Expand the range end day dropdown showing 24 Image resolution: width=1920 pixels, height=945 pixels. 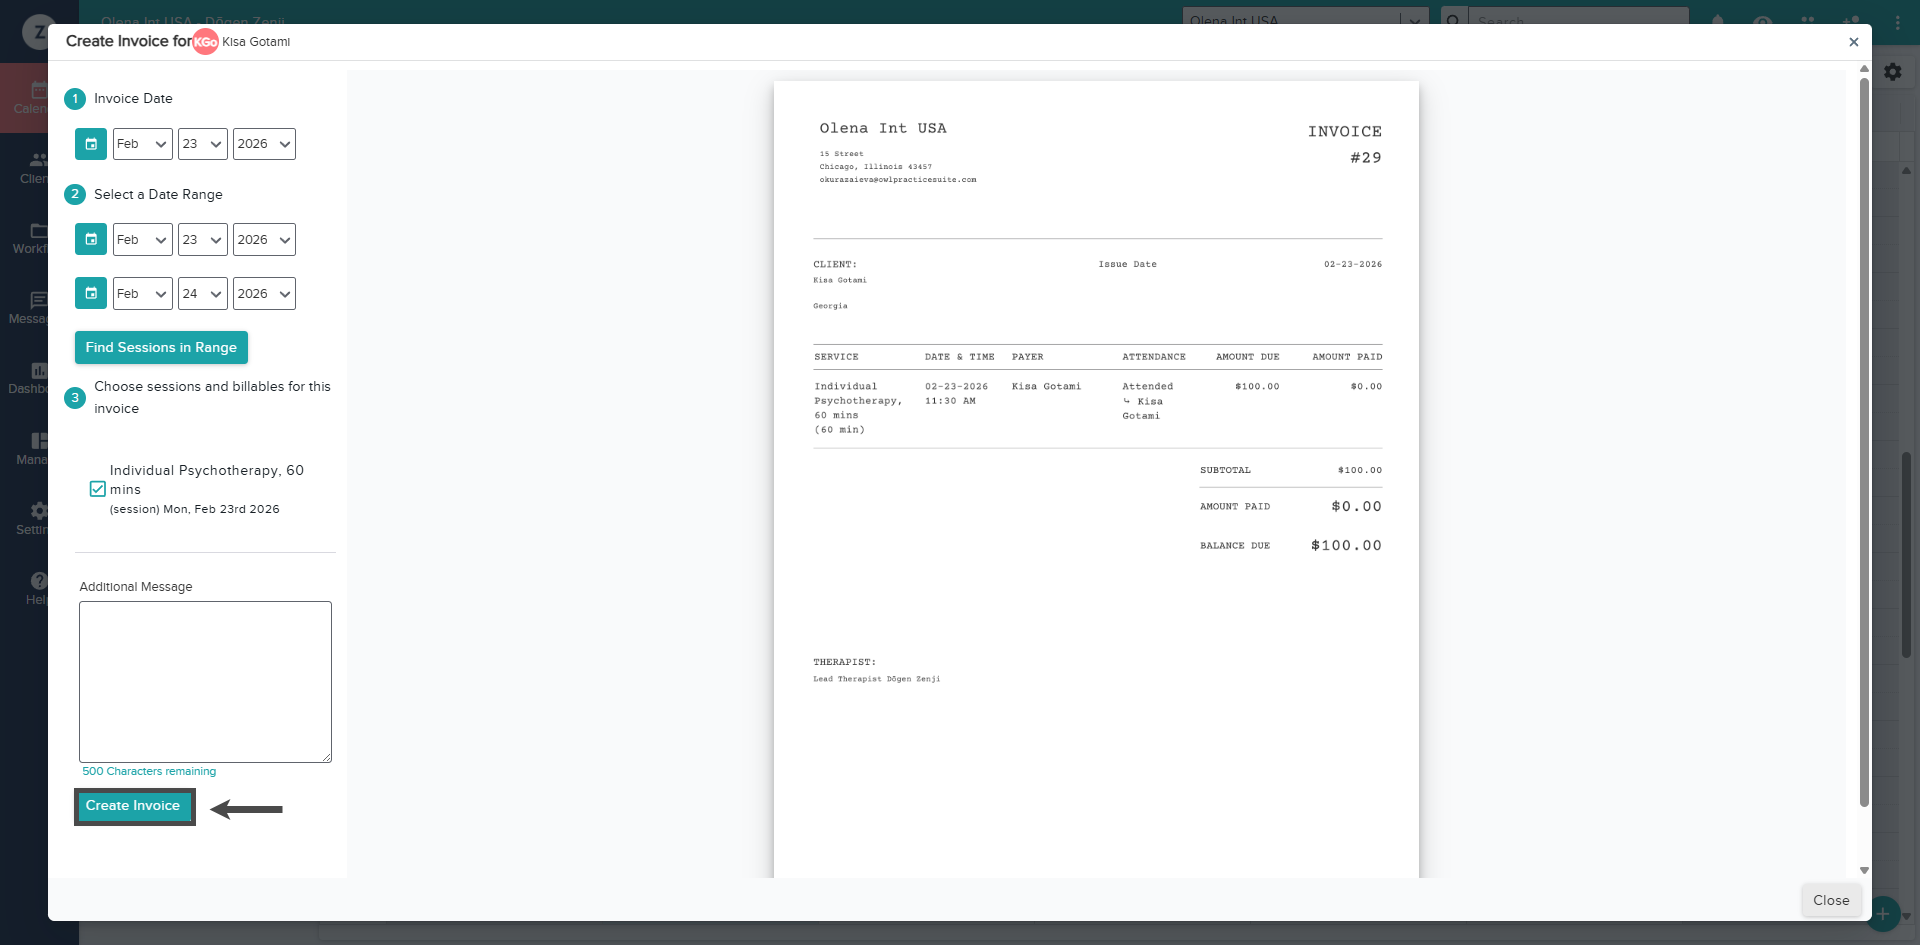click(202, 294)
